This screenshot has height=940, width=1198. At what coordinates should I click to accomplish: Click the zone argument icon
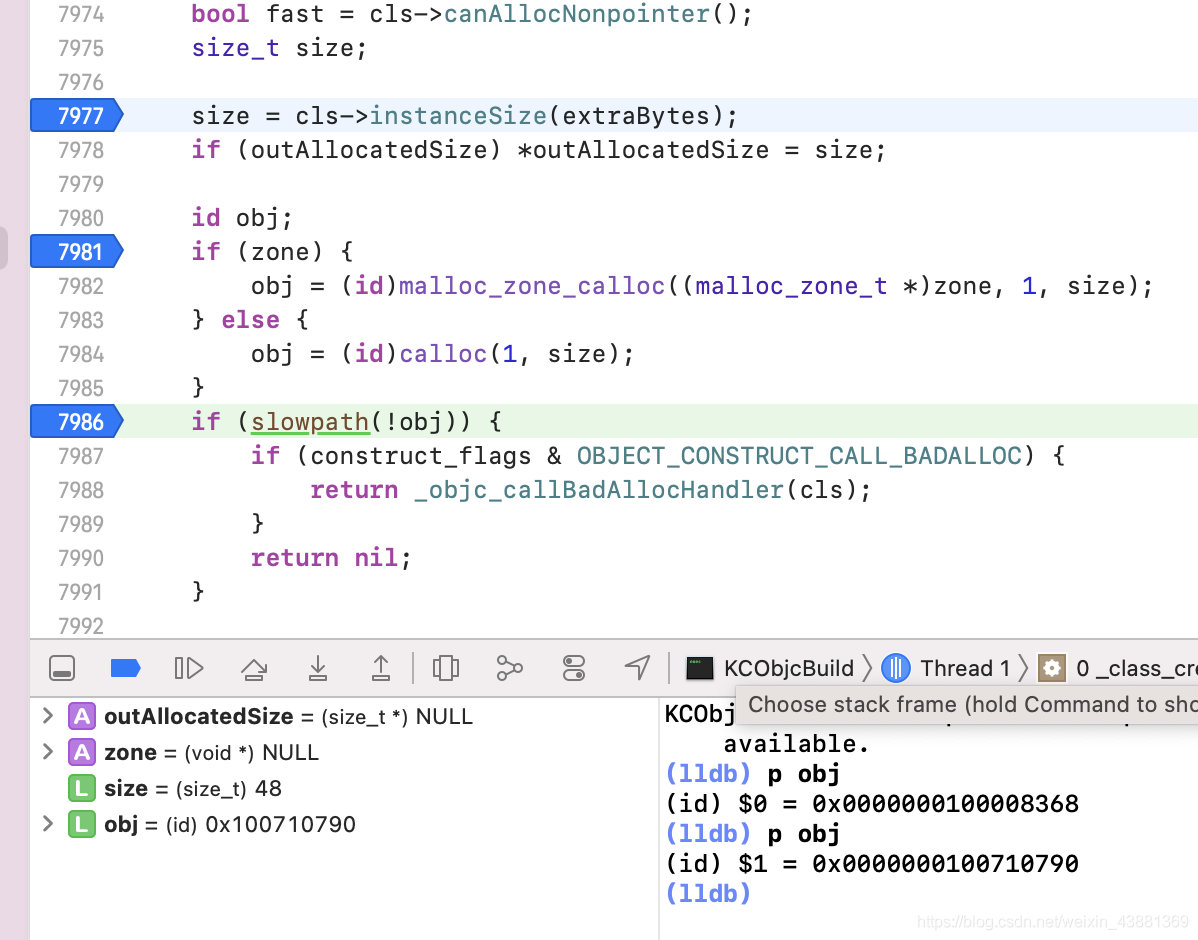tap(82, 752)
